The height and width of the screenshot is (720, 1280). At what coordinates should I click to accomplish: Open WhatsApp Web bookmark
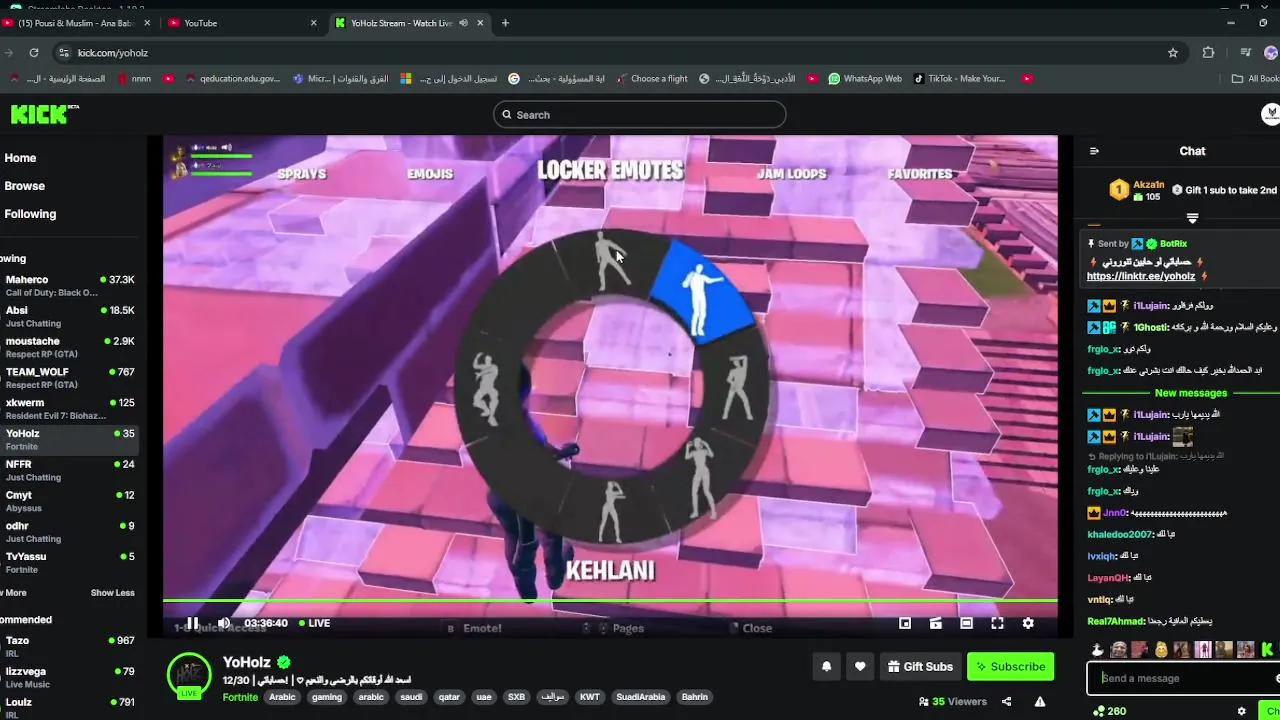point(864,78)
